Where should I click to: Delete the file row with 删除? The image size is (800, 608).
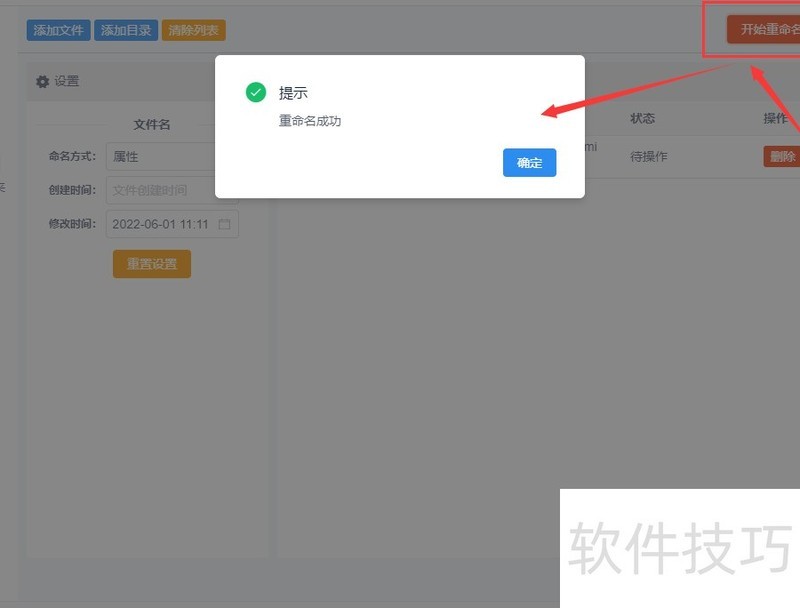coord(782,157)
